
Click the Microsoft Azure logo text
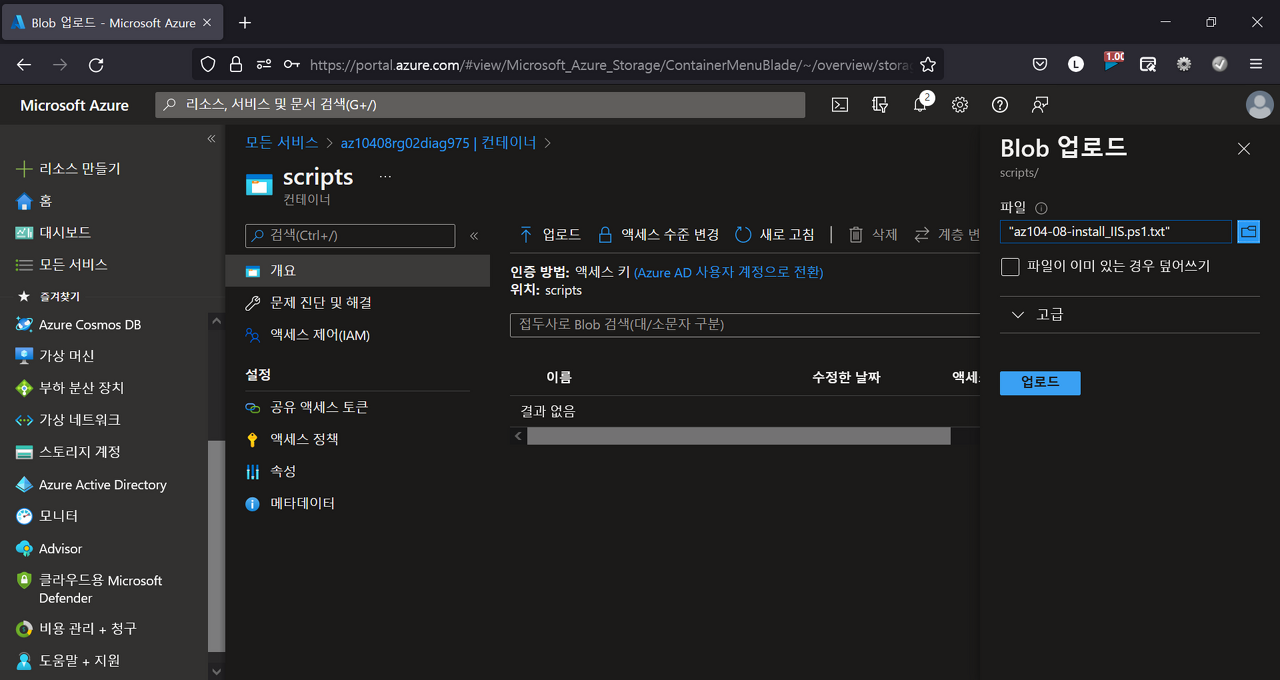coord(75,105)
